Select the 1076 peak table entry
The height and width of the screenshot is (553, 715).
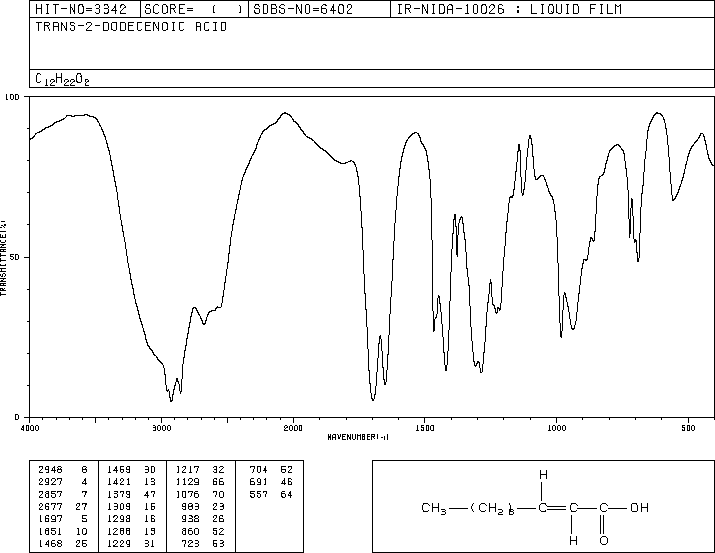click(200, 495)
